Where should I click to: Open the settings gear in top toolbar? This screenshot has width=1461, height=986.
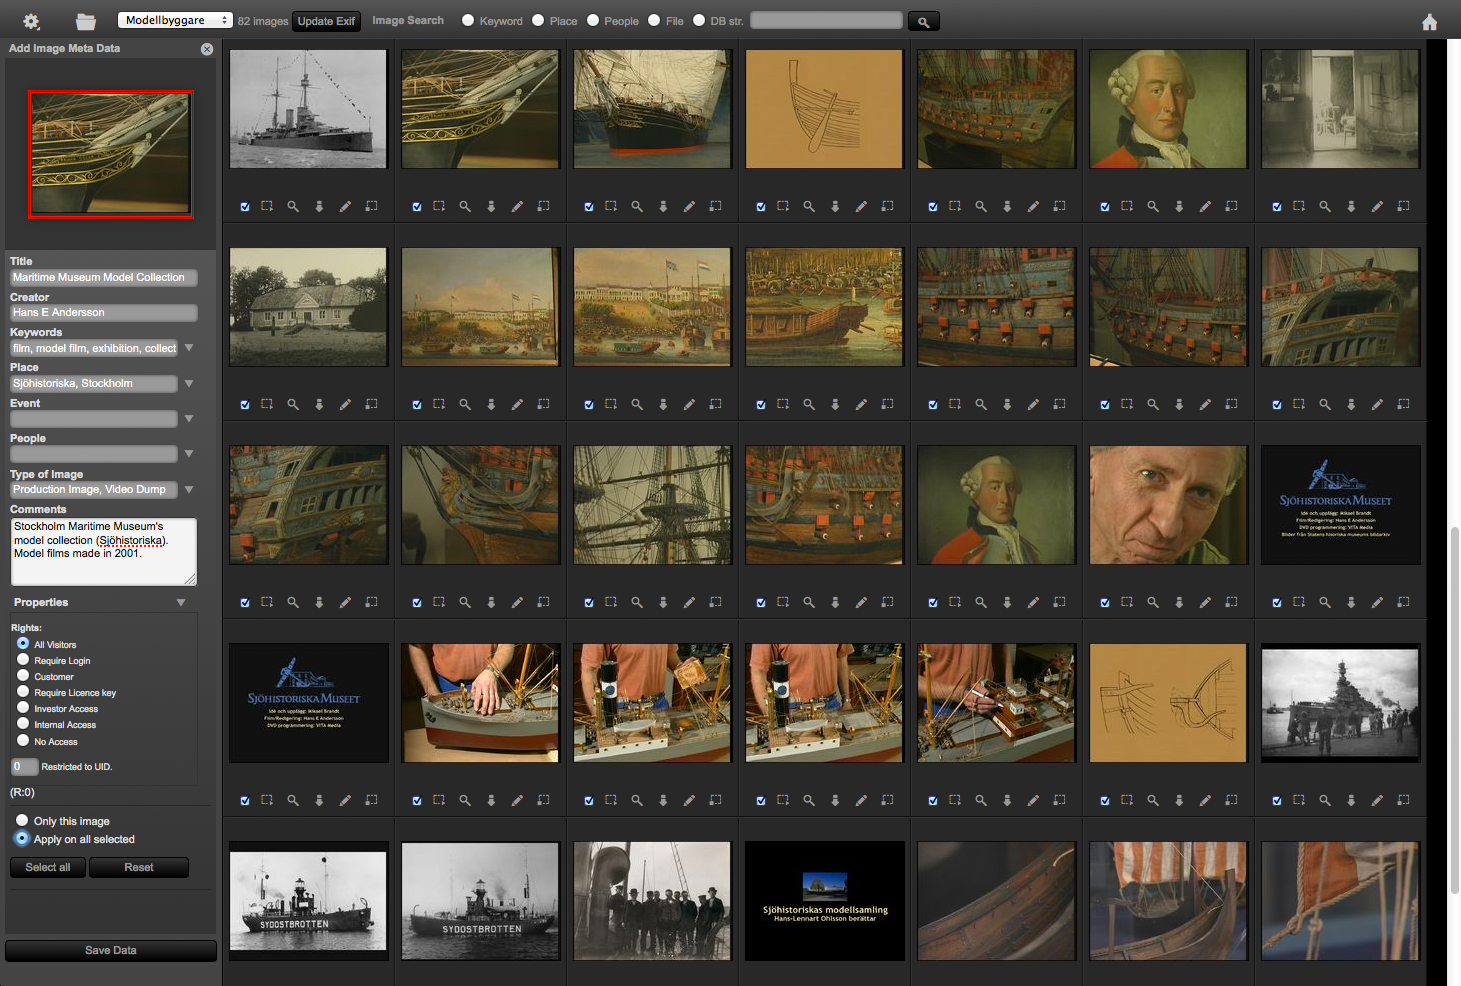[31, 21]
